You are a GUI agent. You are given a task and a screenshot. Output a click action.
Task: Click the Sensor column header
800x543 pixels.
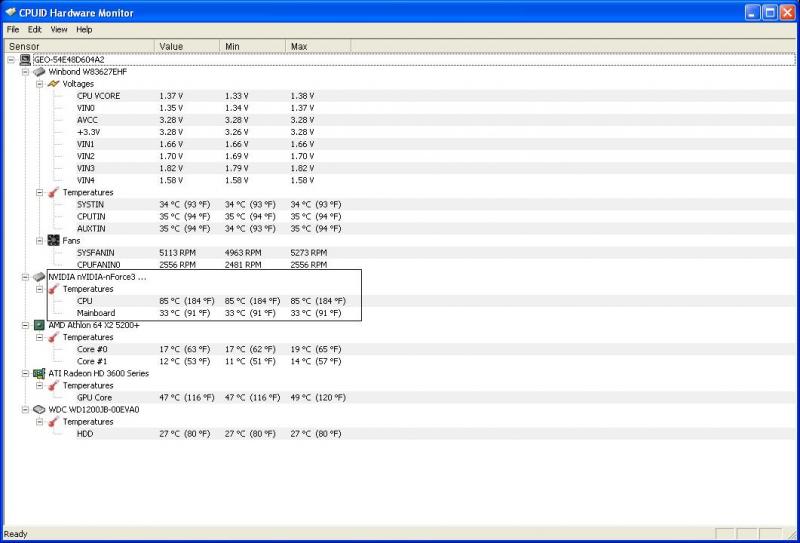pos(79,46)
